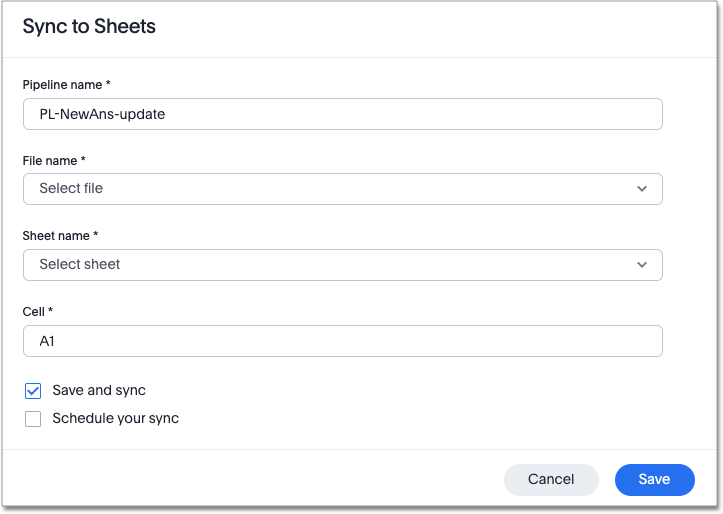The image size is (723, 514).
Task: Cancel the Sync to Sheets dialog
Action: click(551, 480)
